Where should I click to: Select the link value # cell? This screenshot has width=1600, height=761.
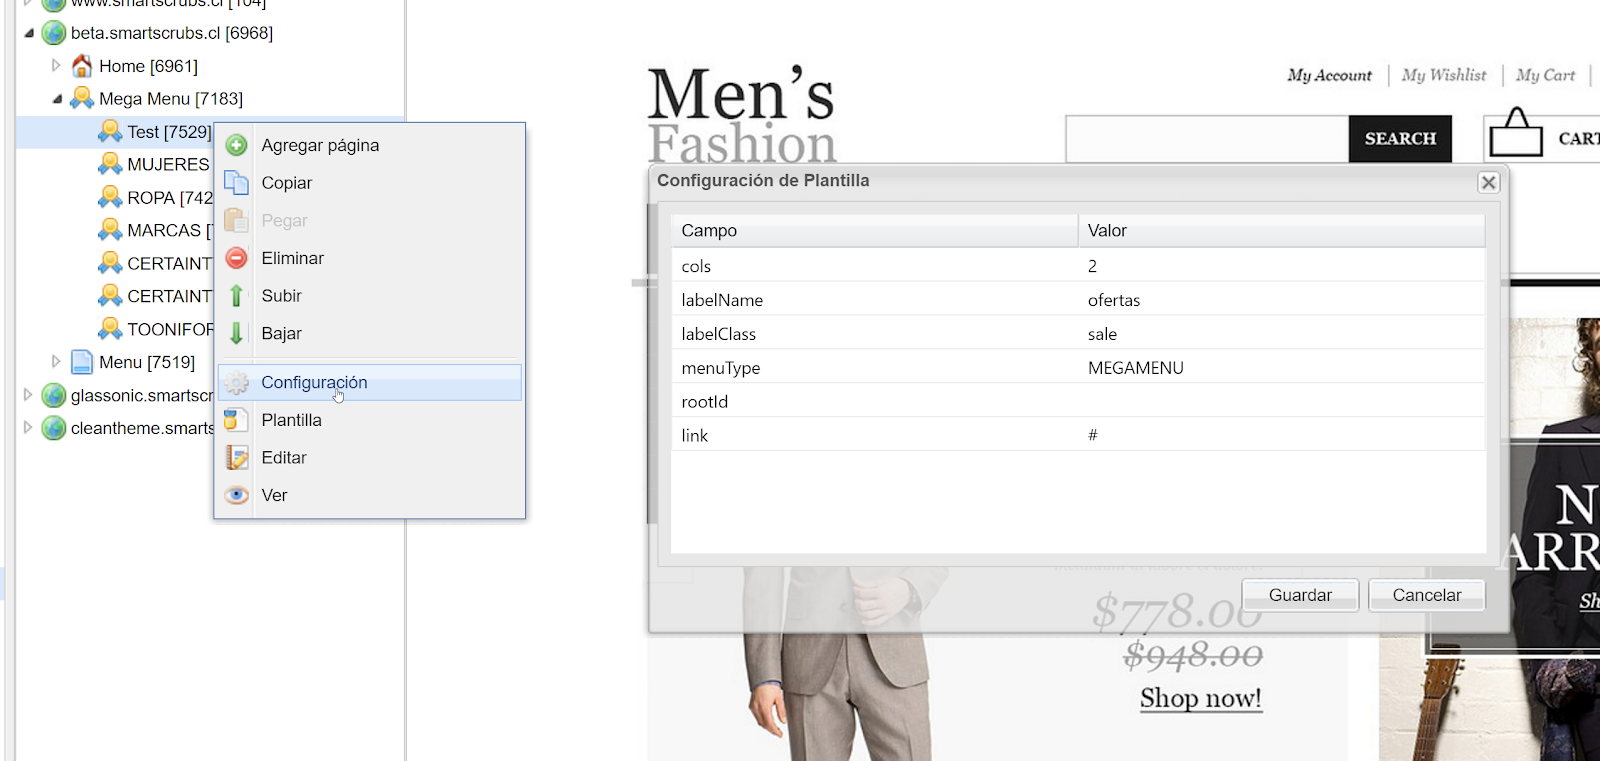(1282, 435)
